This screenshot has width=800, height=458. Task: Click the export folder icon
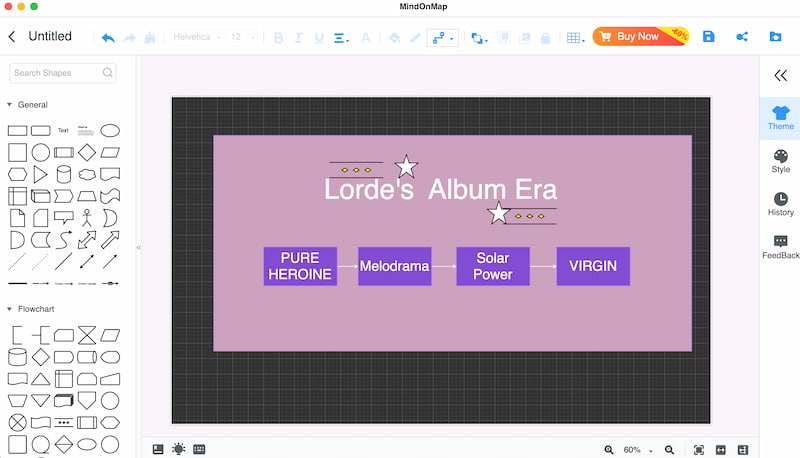click(775, 36)
